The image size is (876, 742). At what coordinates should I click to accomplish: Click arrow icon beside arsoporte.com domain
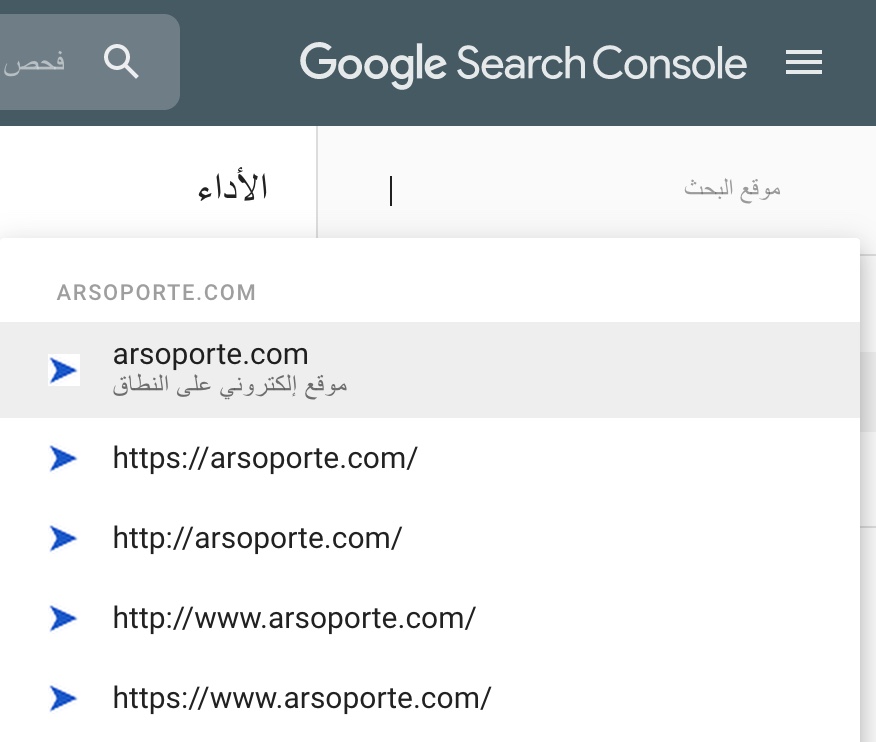pos(63,370)
